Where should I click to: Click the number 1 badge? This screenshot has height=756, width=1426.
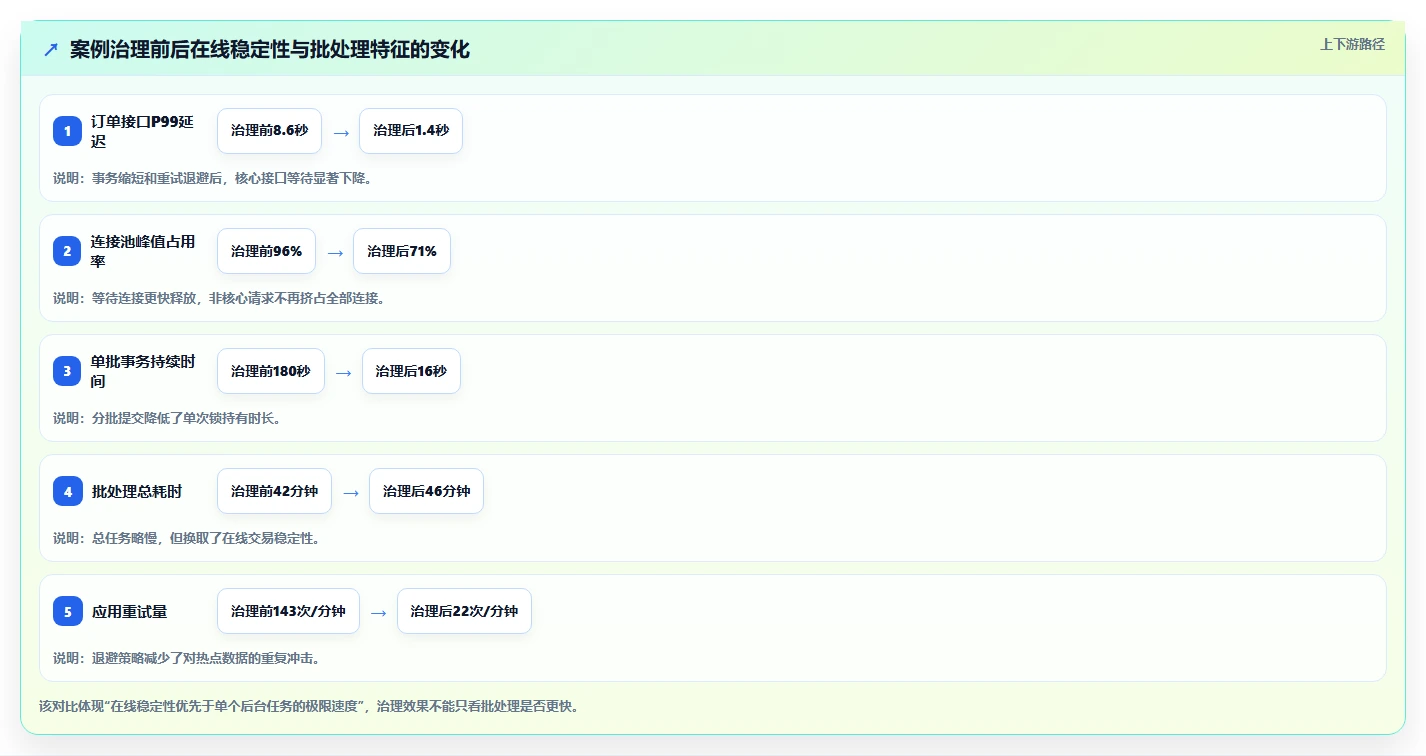(67, 131)
